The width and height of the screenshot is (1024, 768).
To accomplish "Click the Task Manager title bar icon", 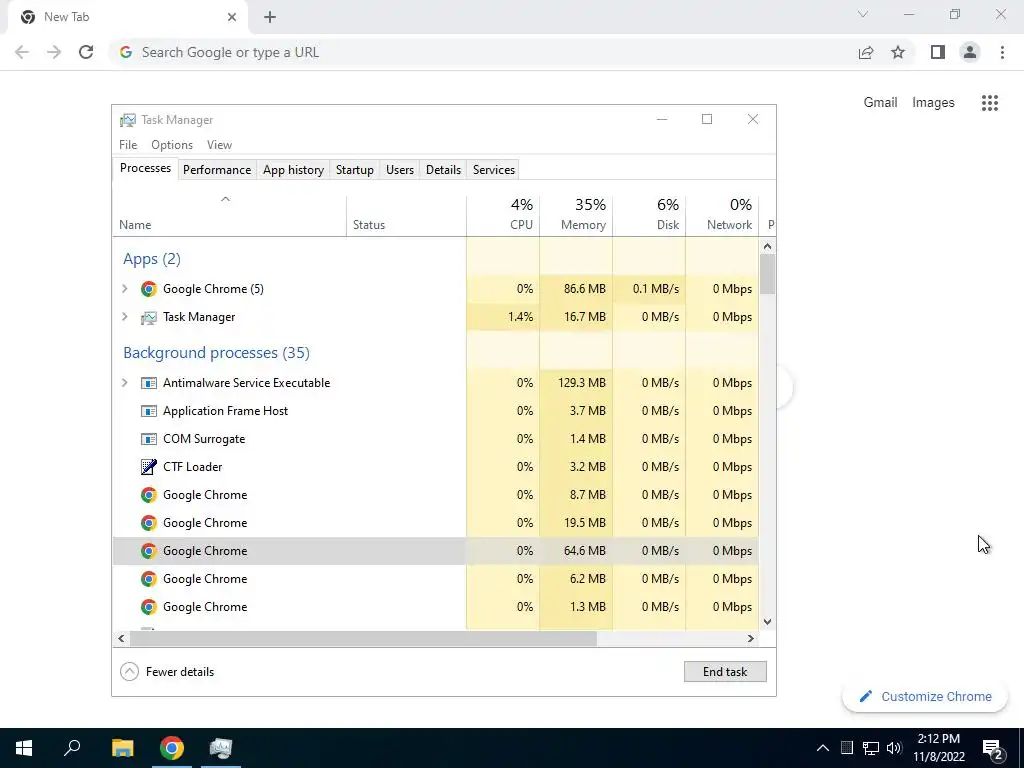I will pyautogui.click(x=128, y=120).
